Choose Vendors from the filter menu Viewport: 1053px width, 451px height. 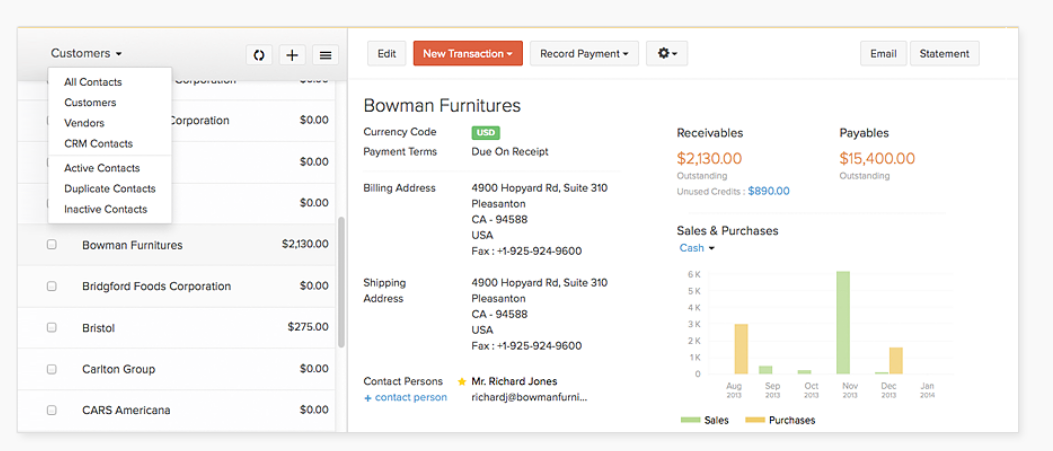[x=84, y=123]
